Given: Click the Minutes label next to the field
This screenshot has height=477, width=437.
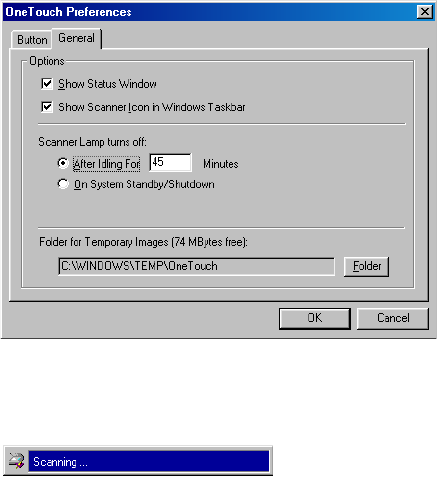Looking at the screenshot, I should tap(221, 164).
